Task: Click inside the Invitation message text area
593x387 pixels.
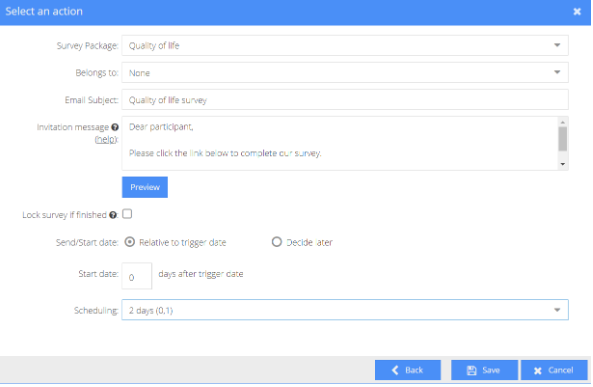Action: click(339, 143)
